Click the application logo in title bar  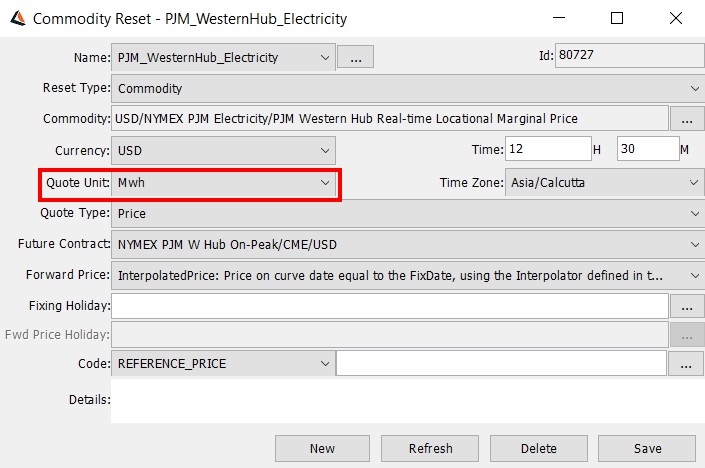(18, 18)
